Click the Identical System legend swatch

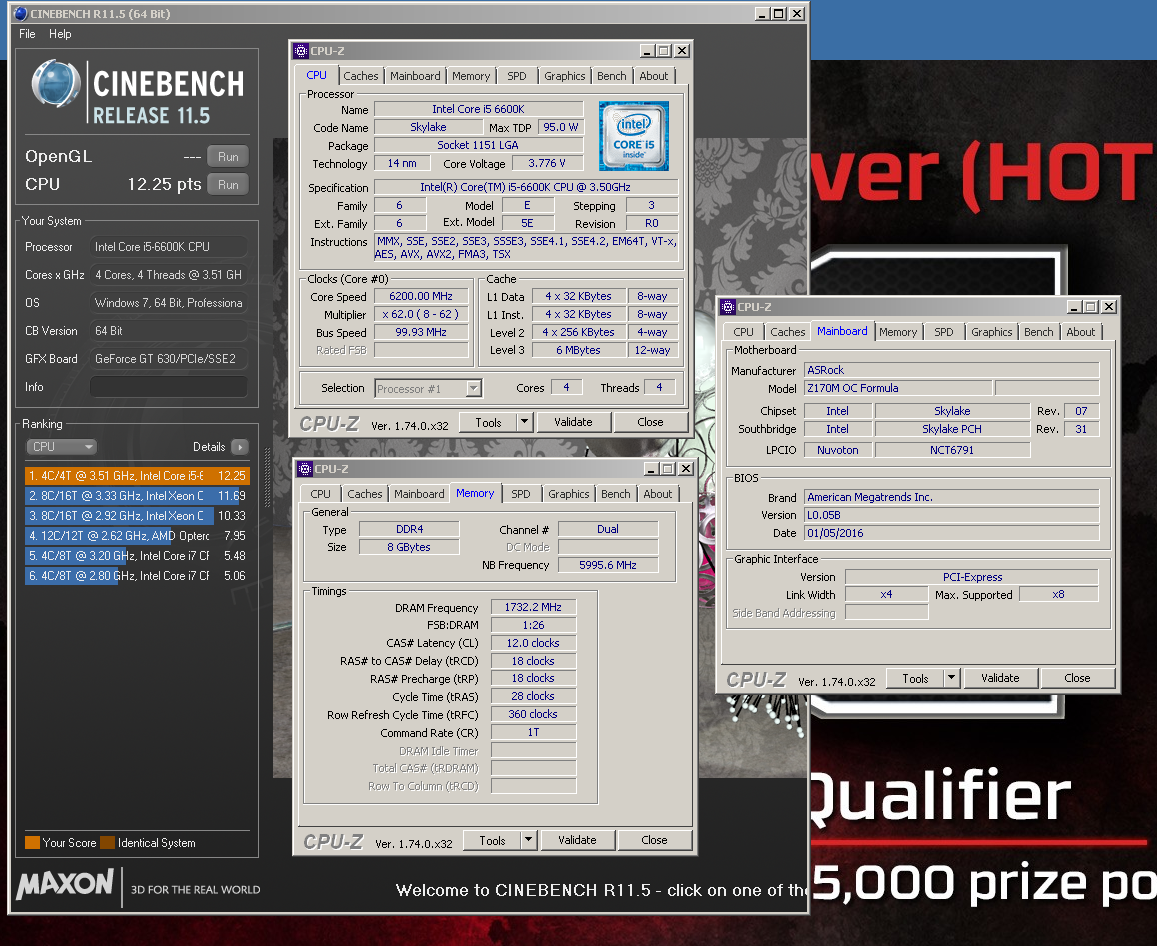tap(108, 843)
